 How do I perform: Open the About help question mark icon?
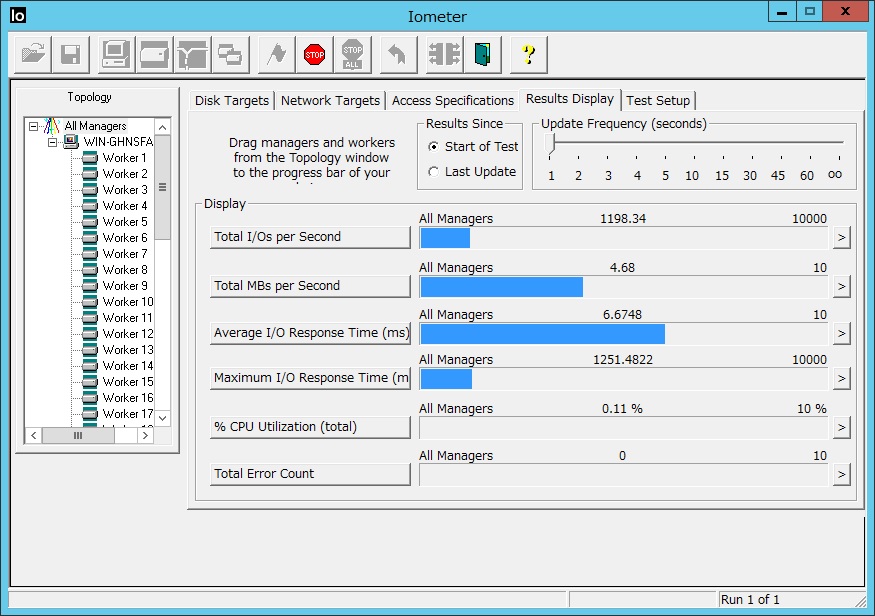coord(529,54)
